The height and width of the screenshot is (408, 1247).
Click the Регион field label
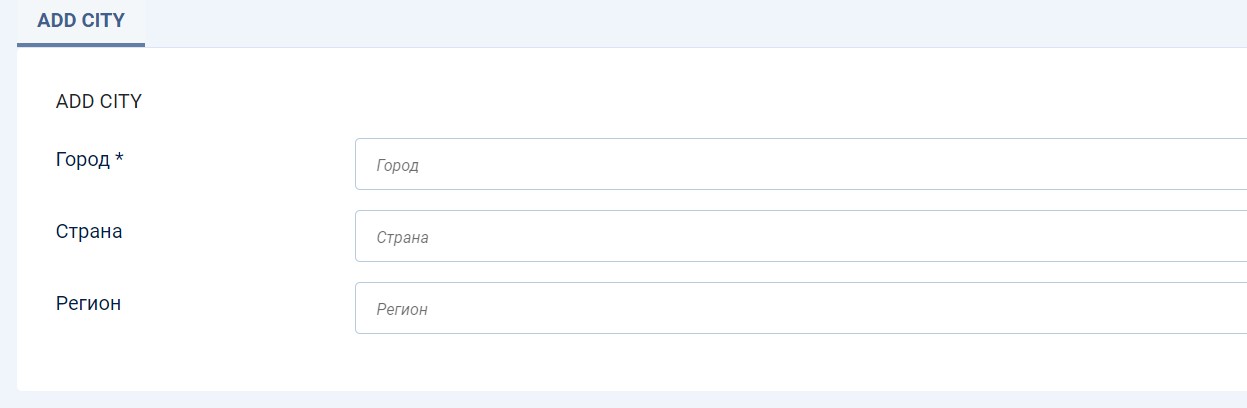point(88,303)
